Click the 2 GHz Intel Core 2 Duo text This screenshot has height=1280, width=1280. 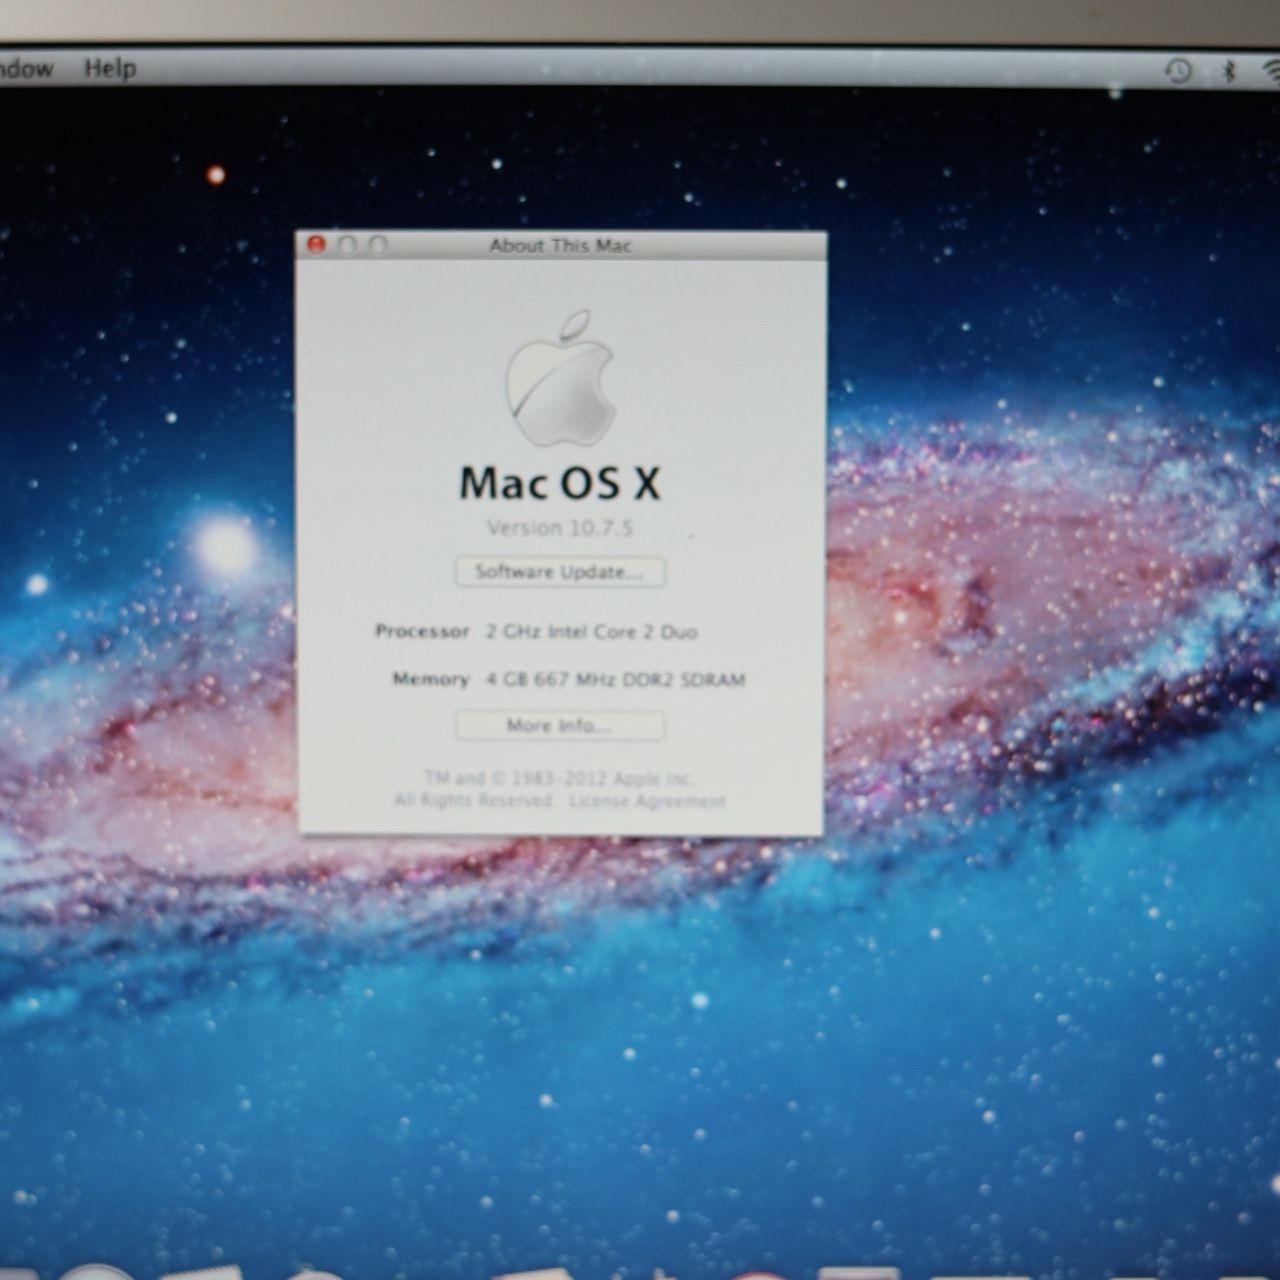click(x=592, y=632)
